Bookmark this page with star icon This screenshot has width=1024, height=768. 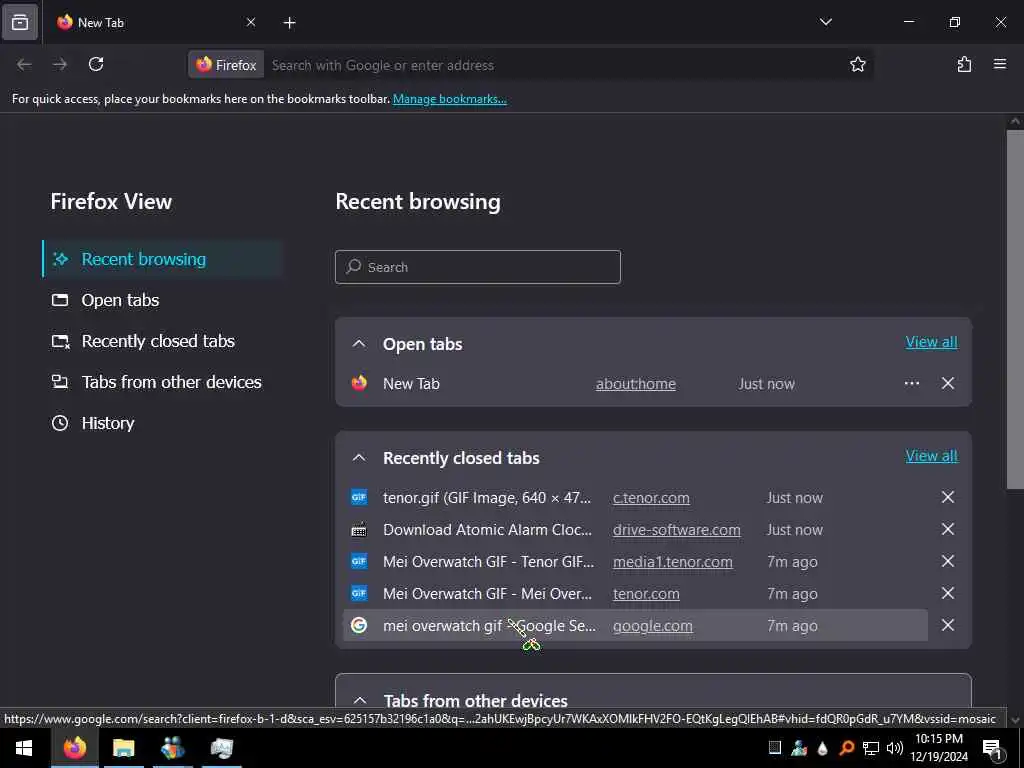(857, 64)
